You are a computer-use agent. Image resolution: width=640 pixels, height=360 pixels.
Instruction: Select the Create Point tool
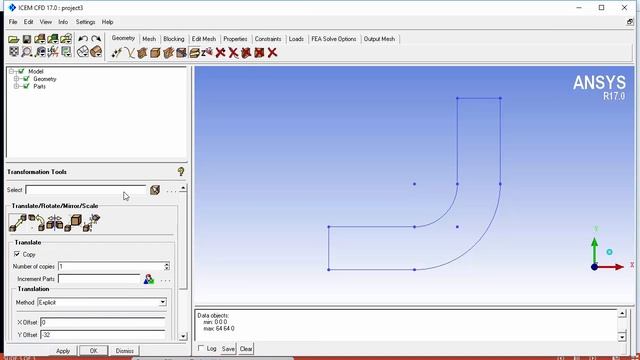(116, 53)
